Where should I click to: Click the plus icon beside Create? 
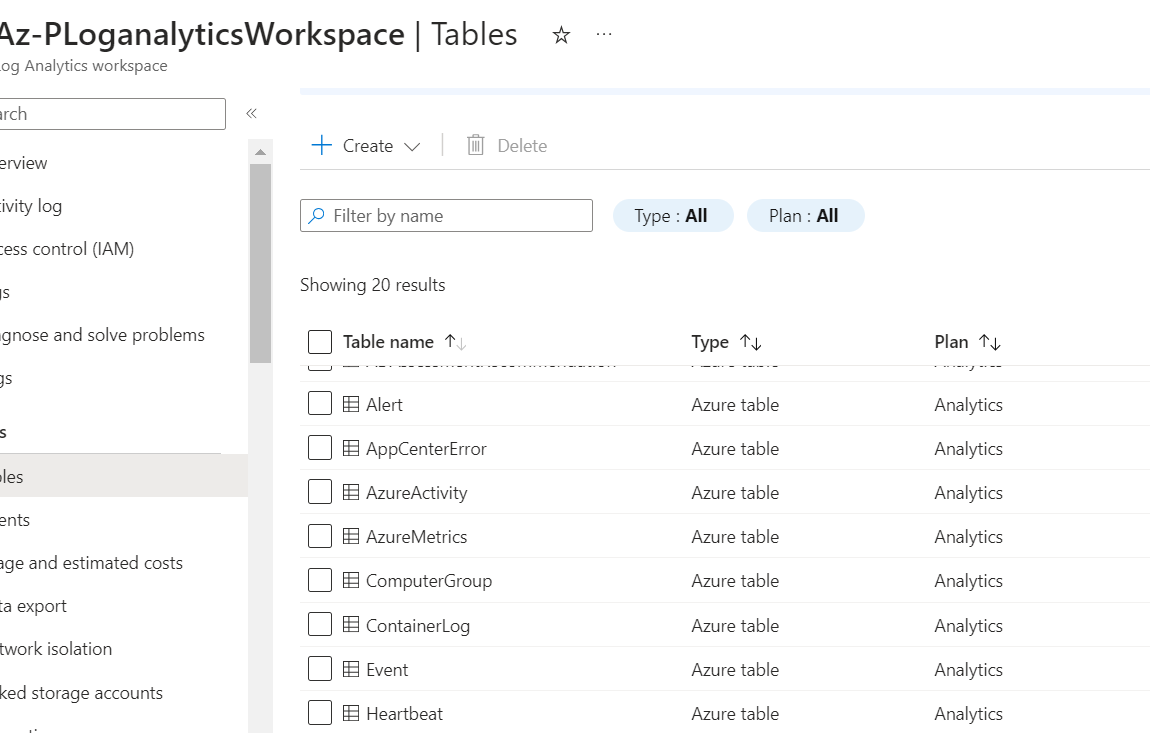[321, 145]
